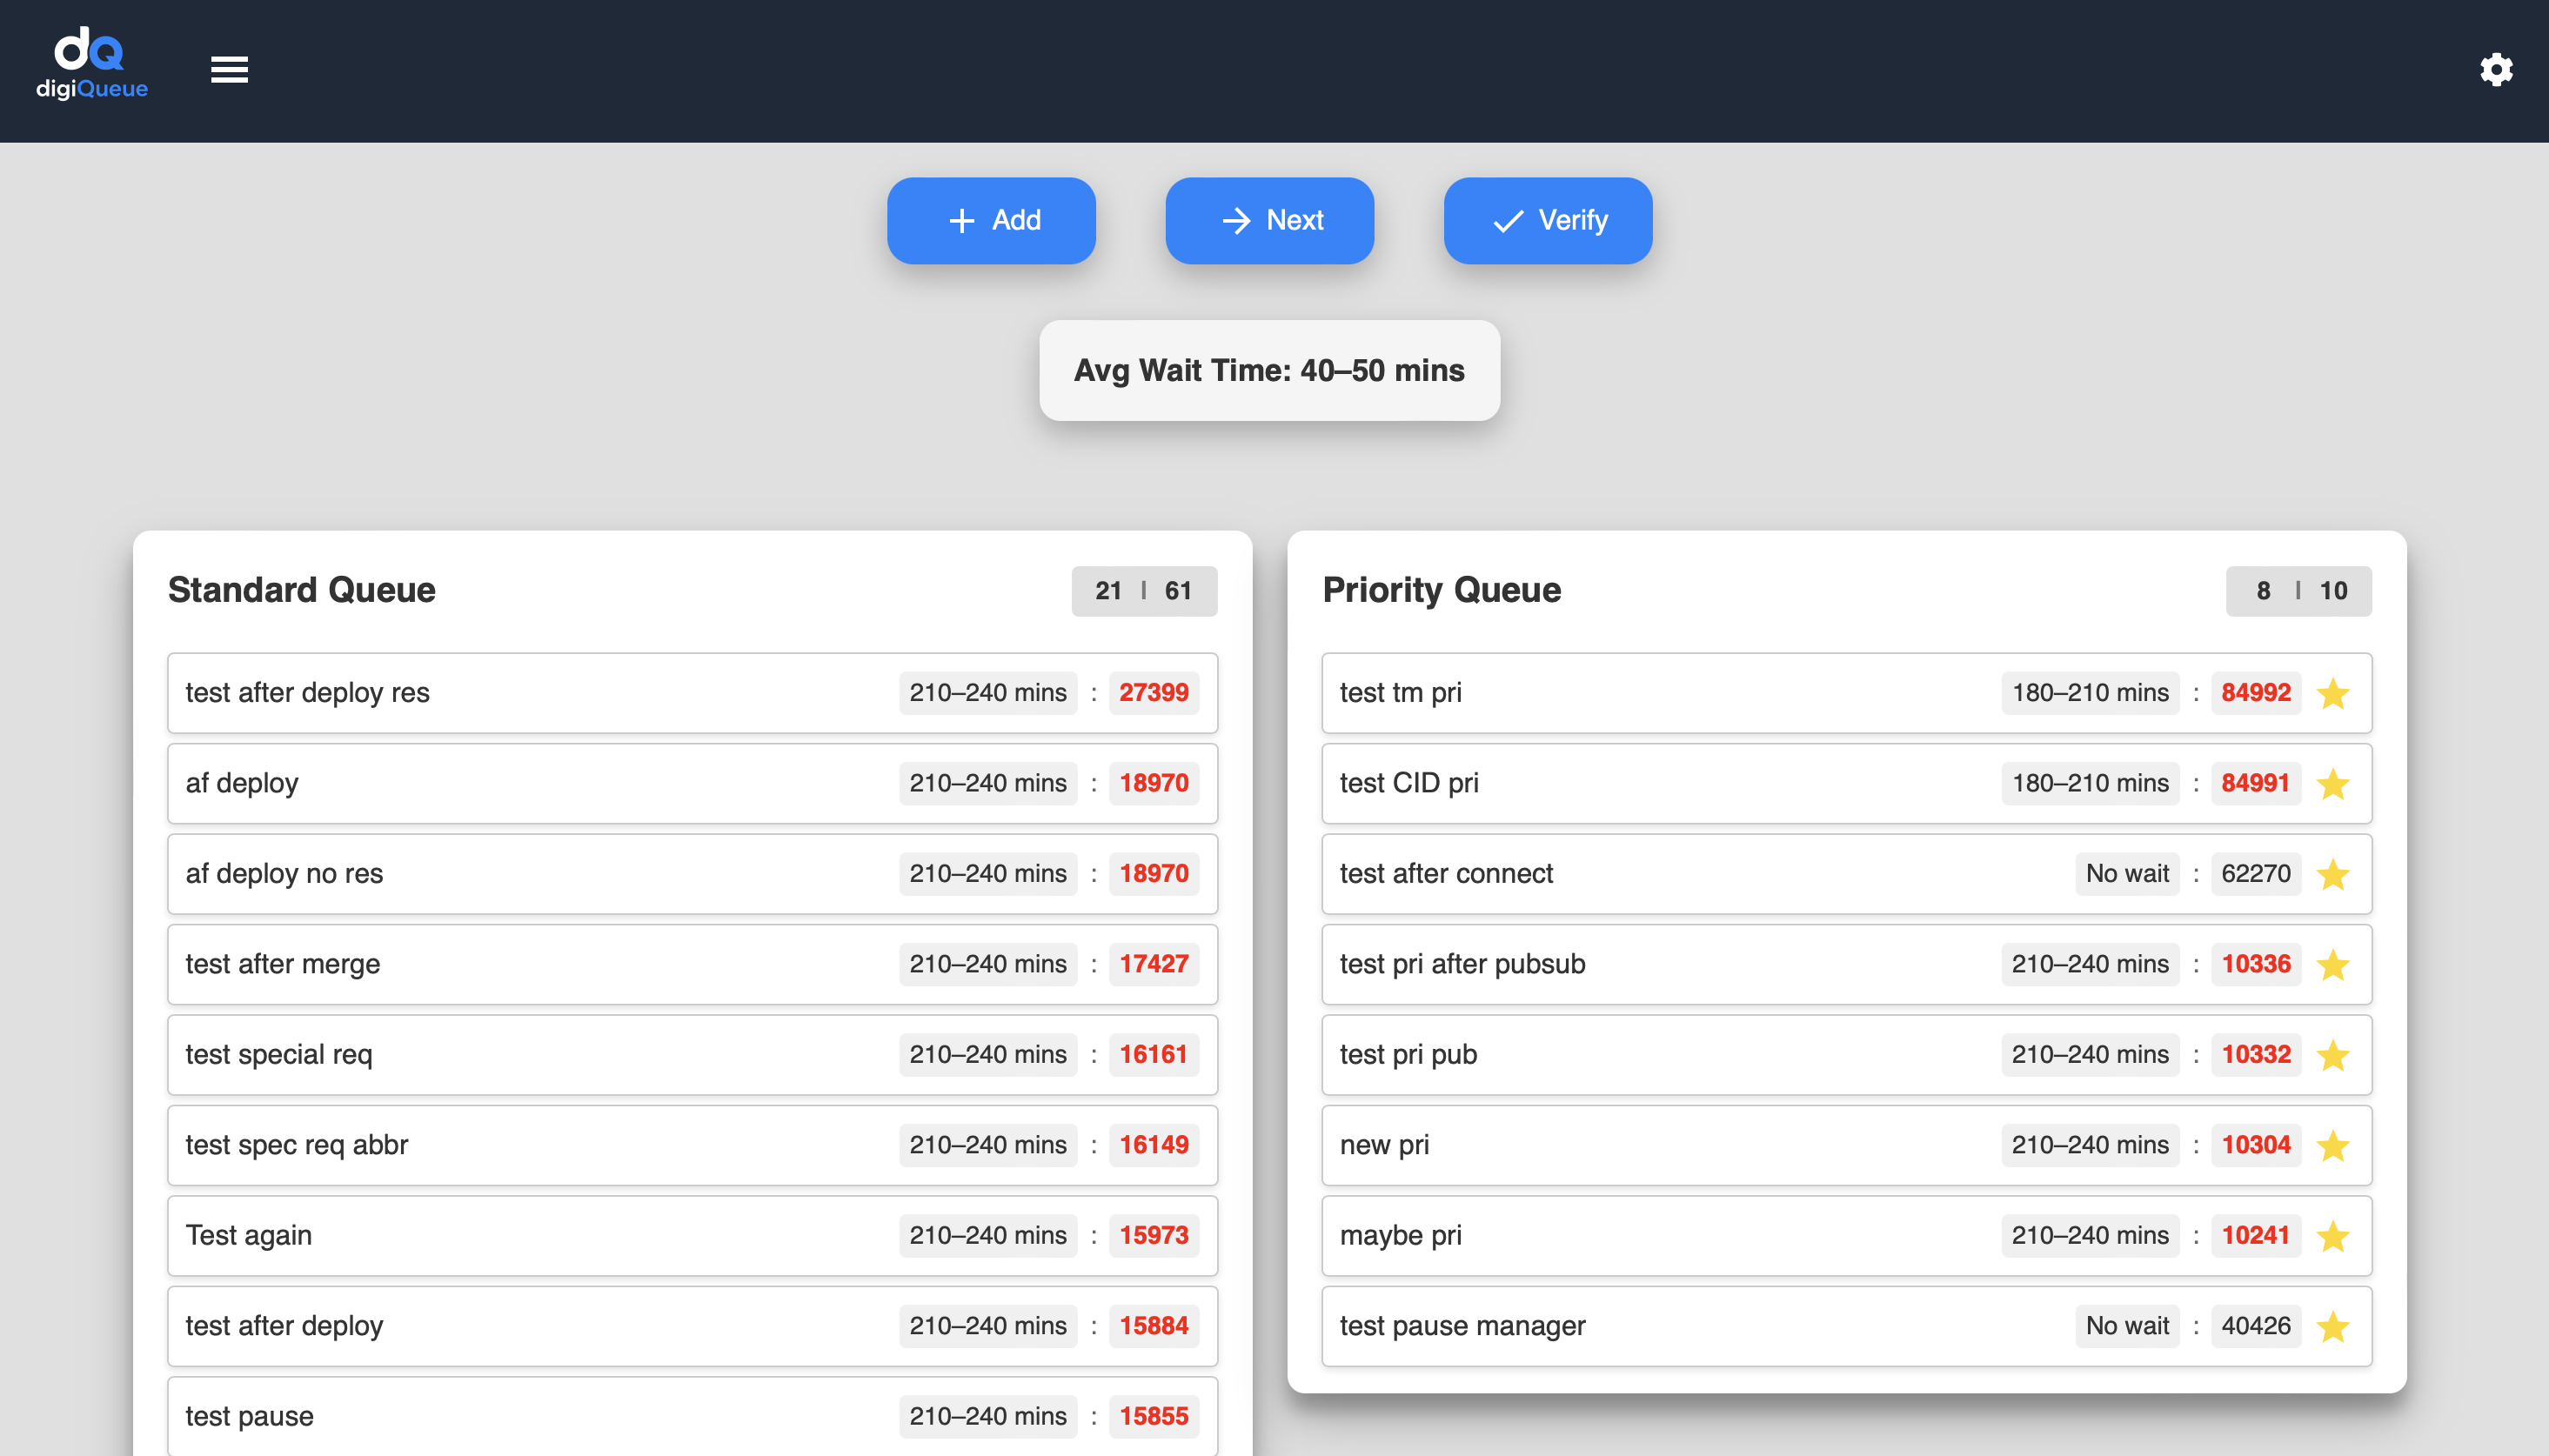The height and width of the screenshot is (1456, 2549).
Task: Open the maybe pri priority item
Action: point(1600,1235)
